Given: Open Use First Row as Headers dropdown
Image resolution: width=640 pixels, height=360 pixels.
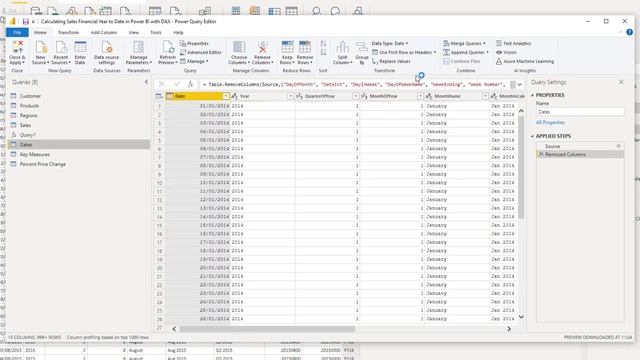Looking at the screenshot, I should [x=404, y=52].
